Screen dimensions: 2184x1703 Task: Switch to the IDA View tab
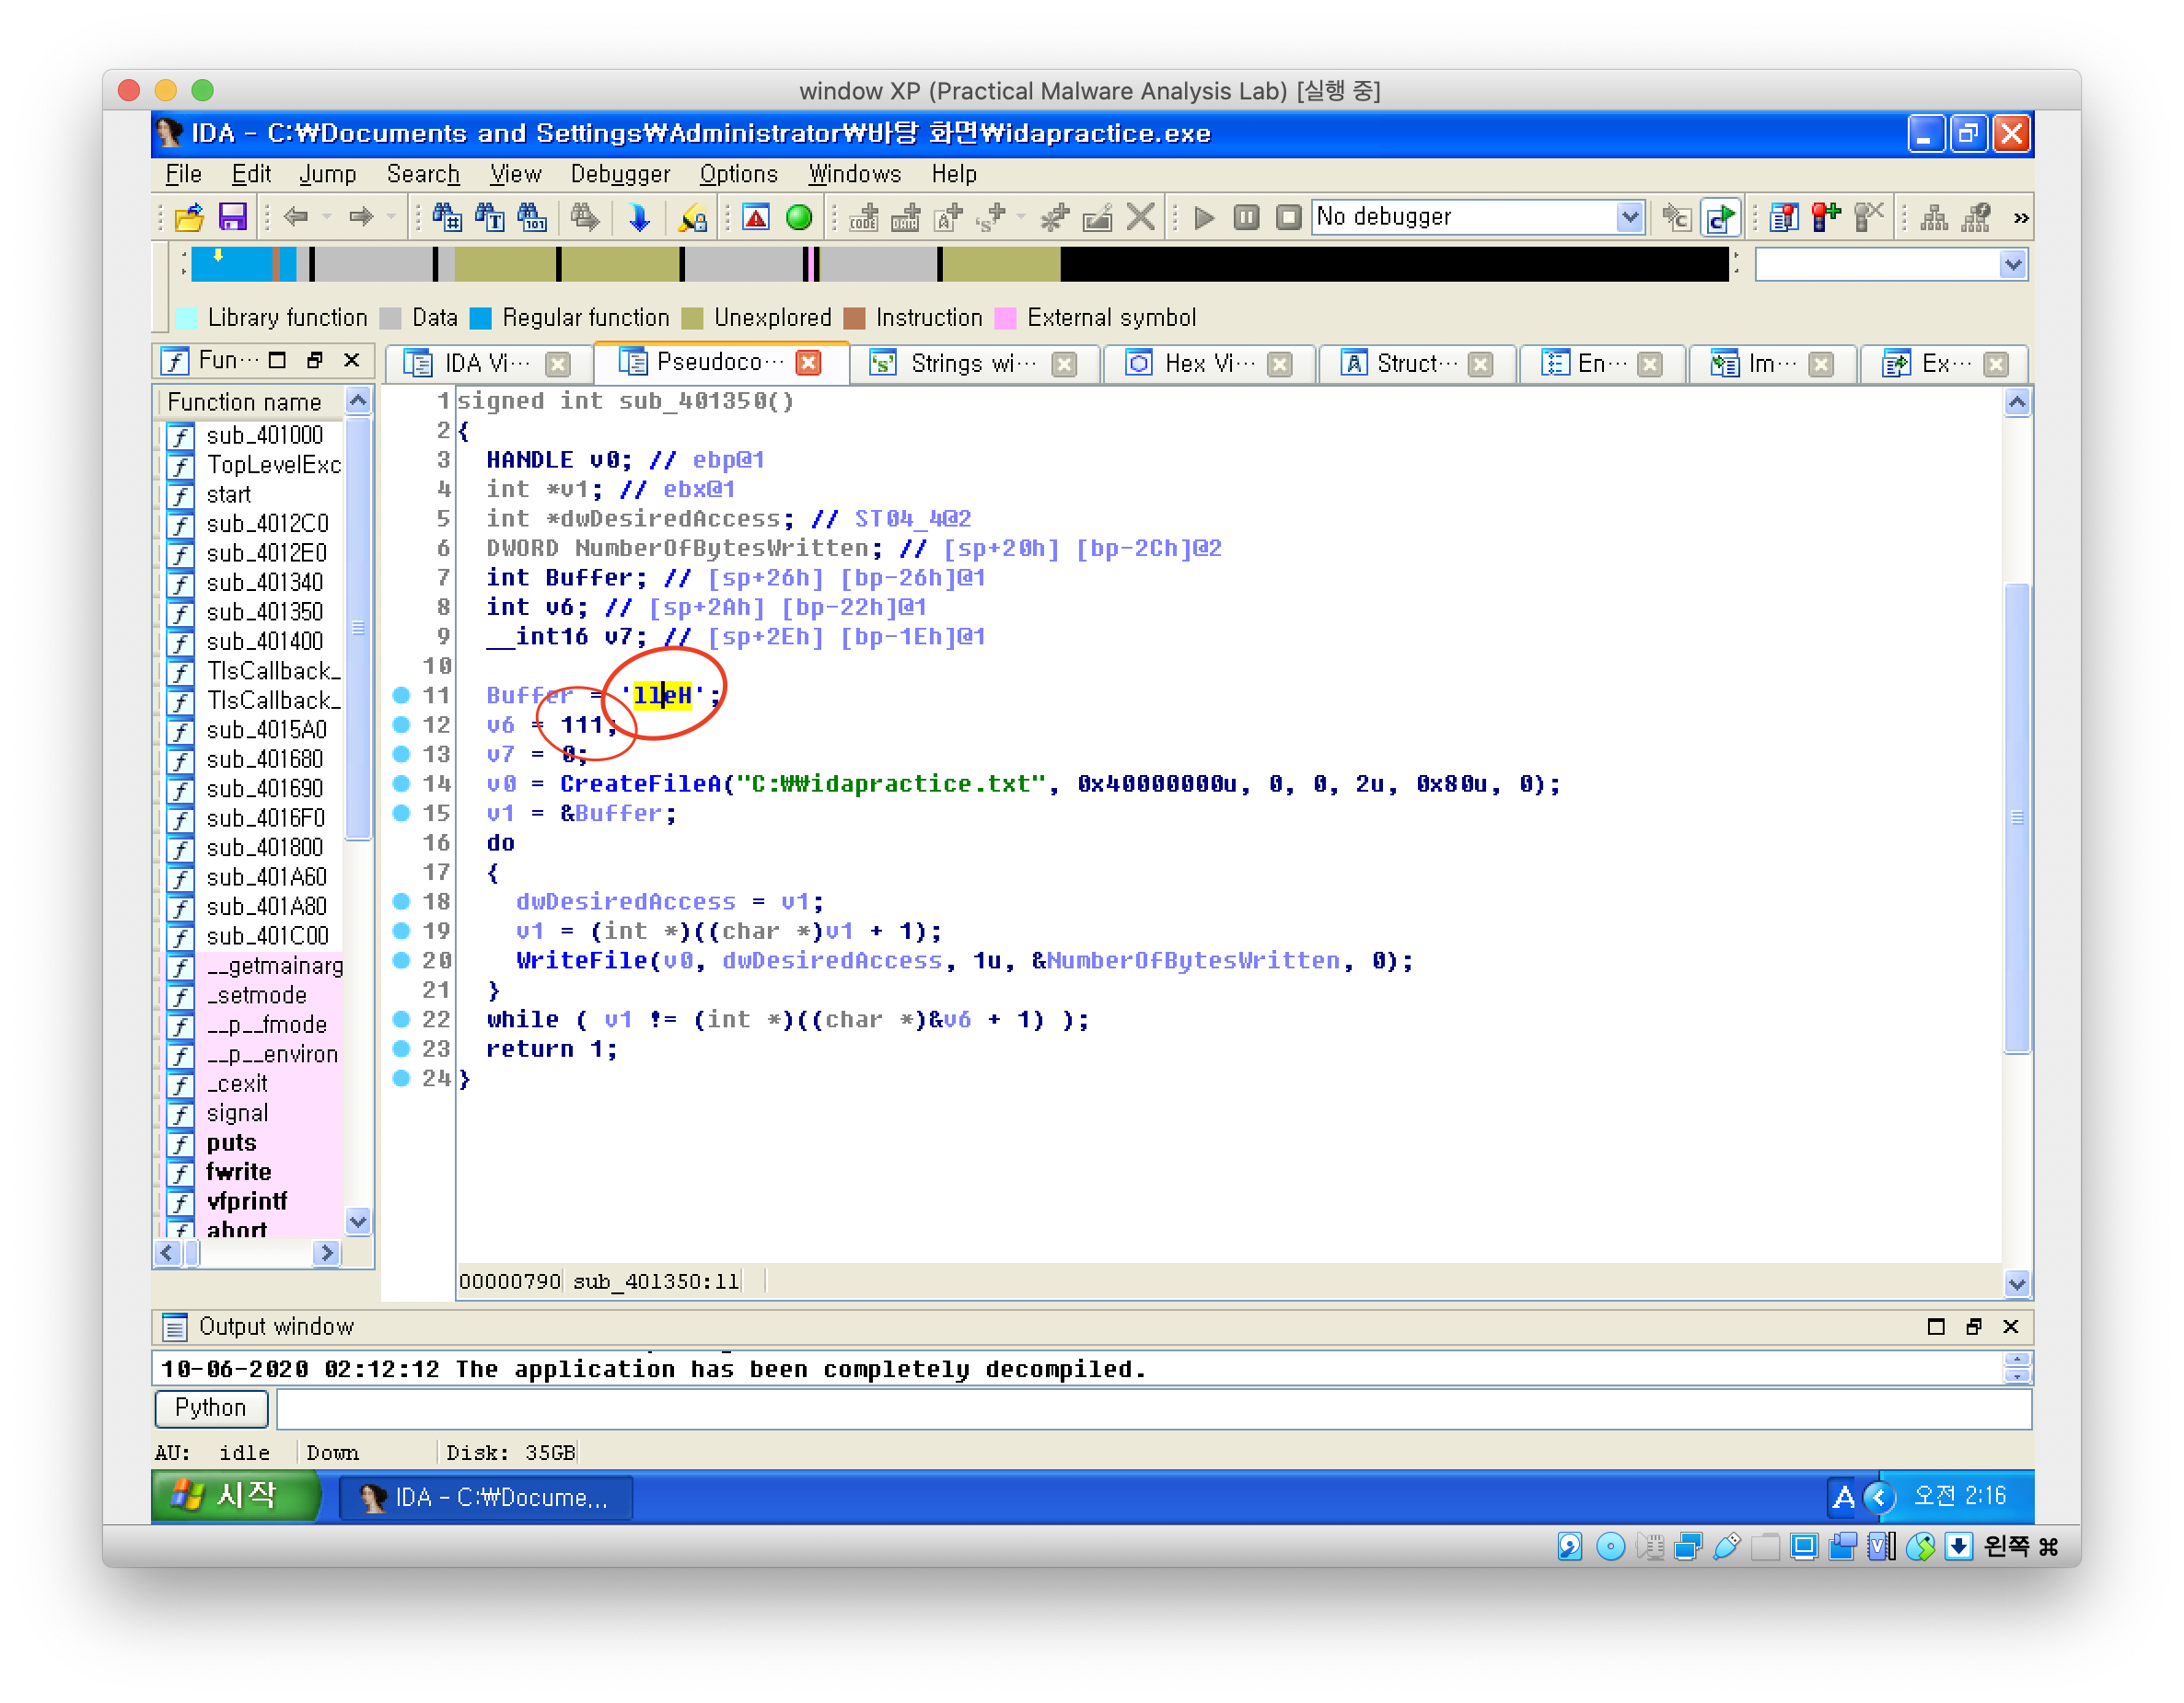point(487,363)
